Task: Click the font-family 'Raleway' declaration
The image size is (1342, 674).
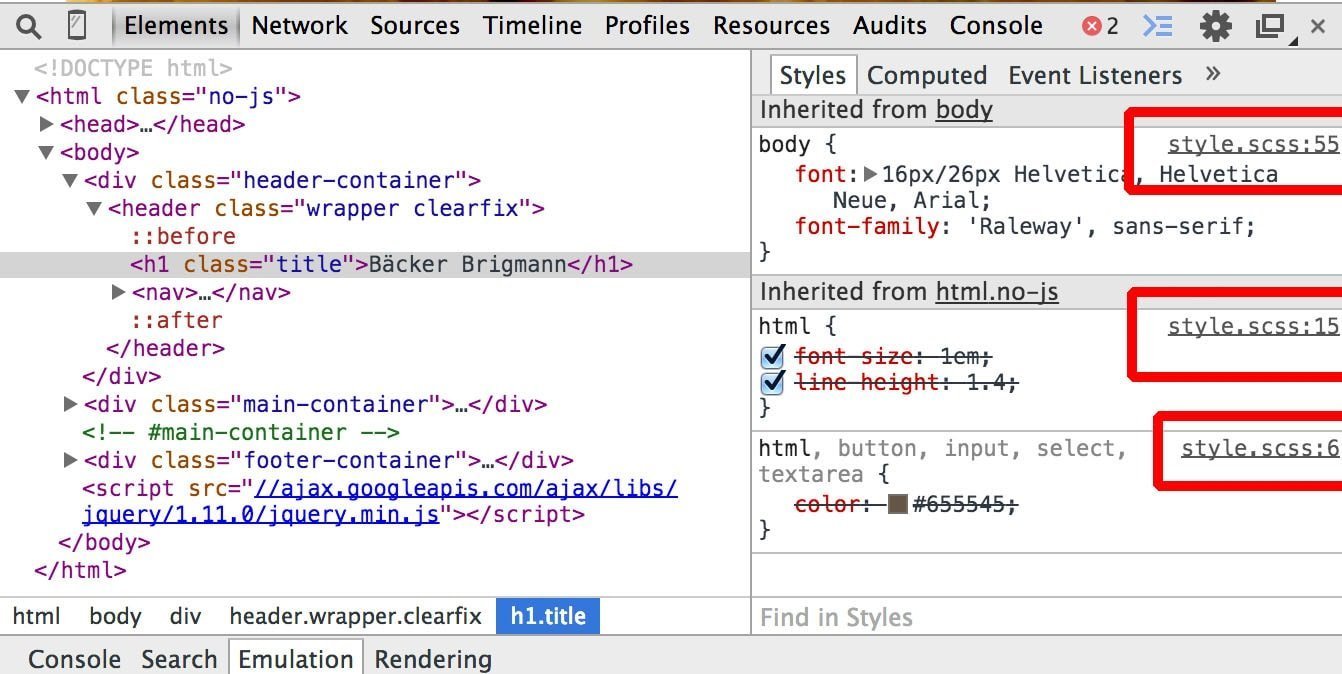Action: pos(1025,226)
